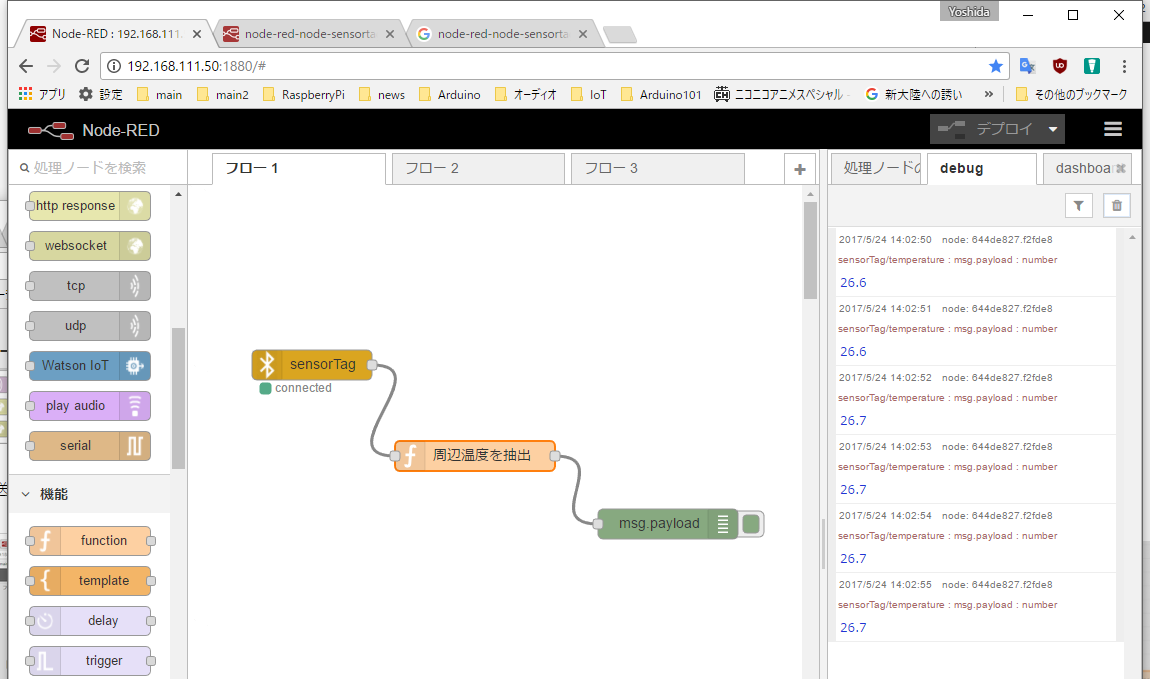Click the browser reload button
Screen dimensions: 1150x679
[81, 66]
